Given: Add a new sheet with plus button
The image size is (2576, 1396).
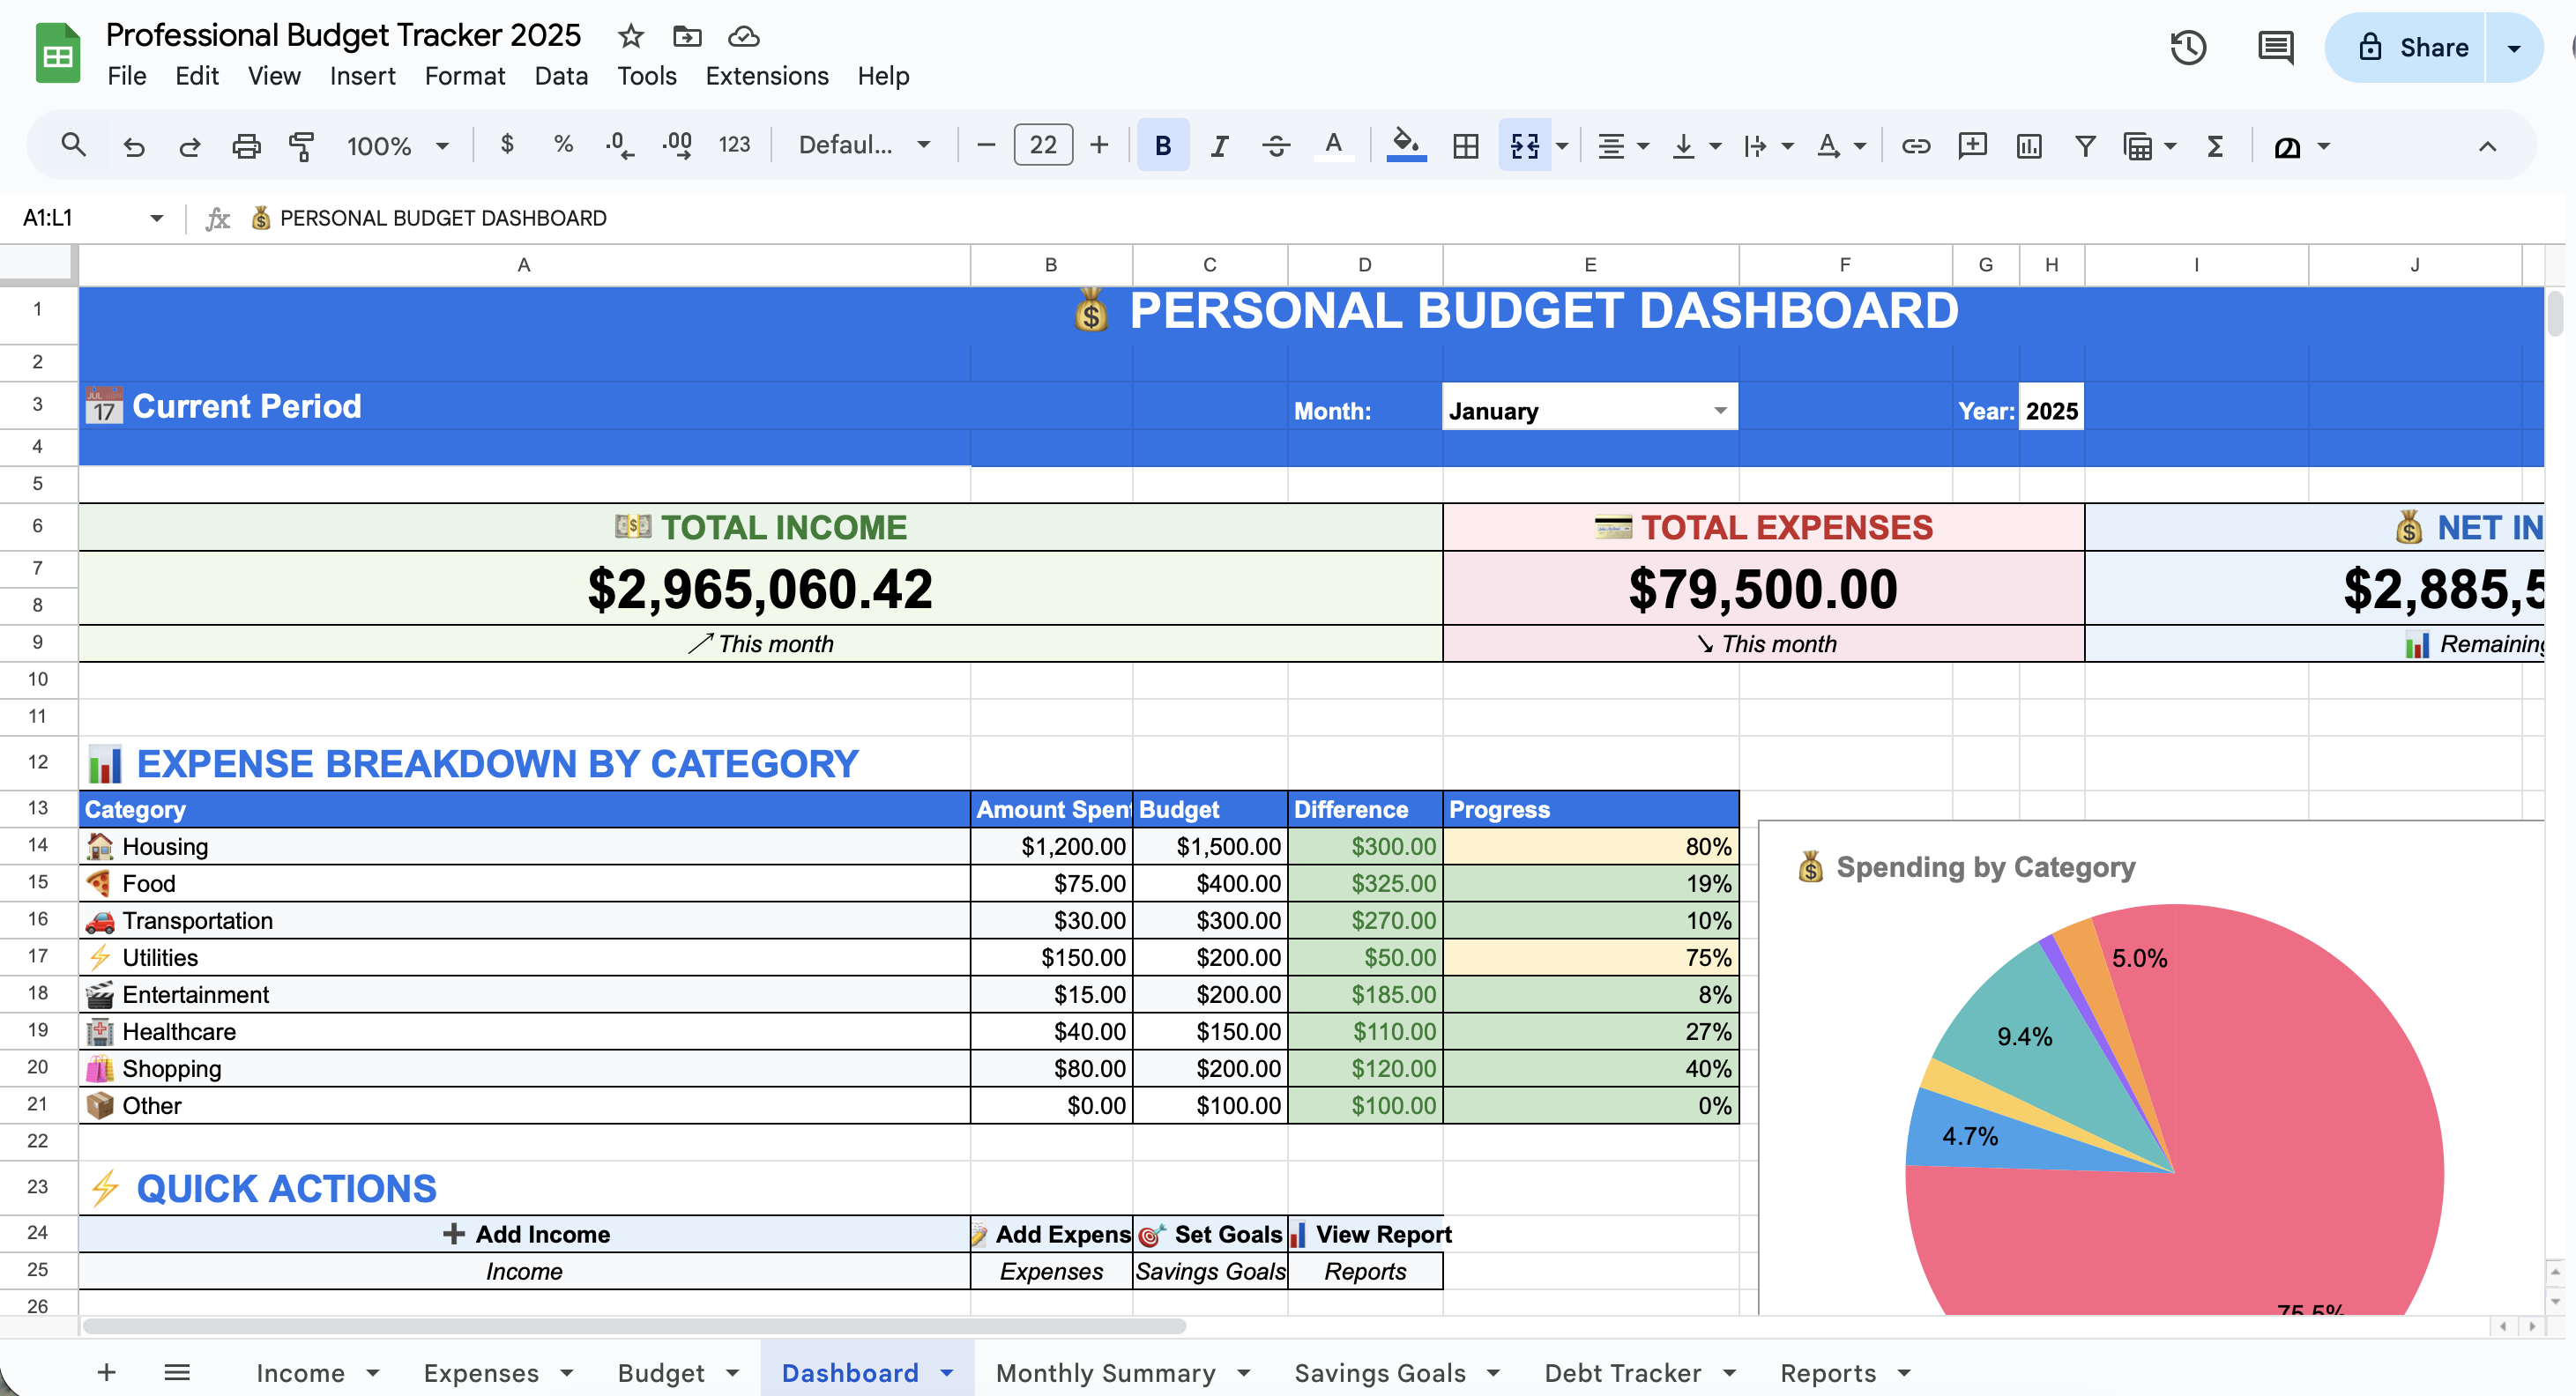Looking at the screenshot, I should (106, 1372).
